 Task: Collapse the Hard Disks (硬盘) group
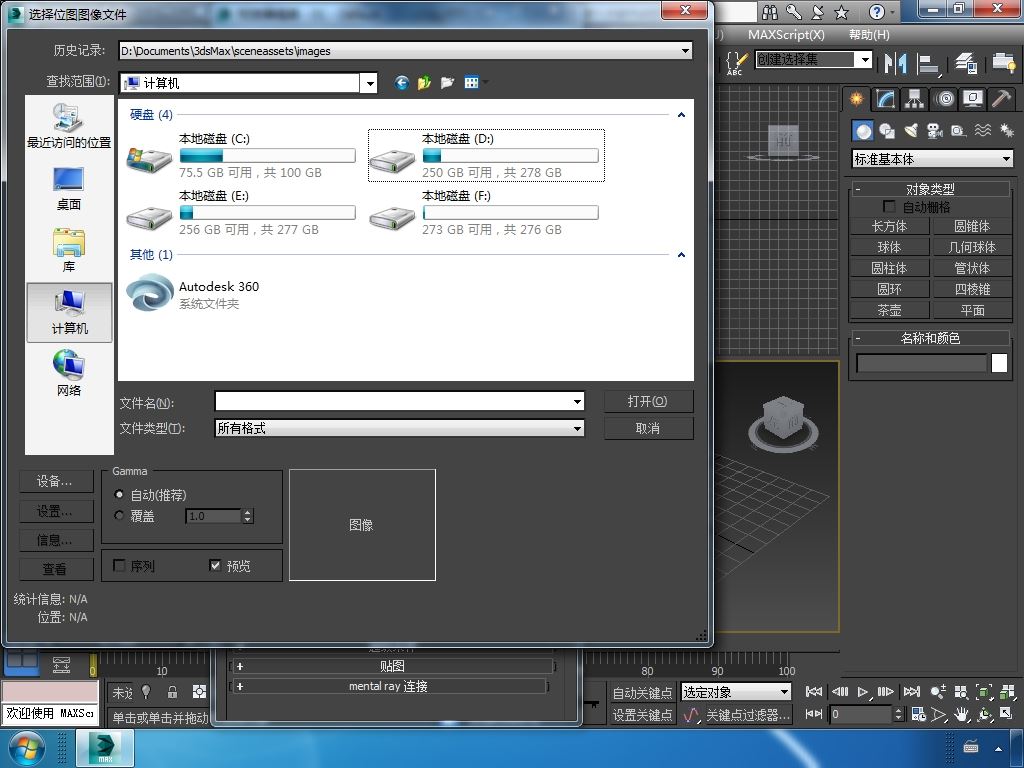[x=681, y=115]
